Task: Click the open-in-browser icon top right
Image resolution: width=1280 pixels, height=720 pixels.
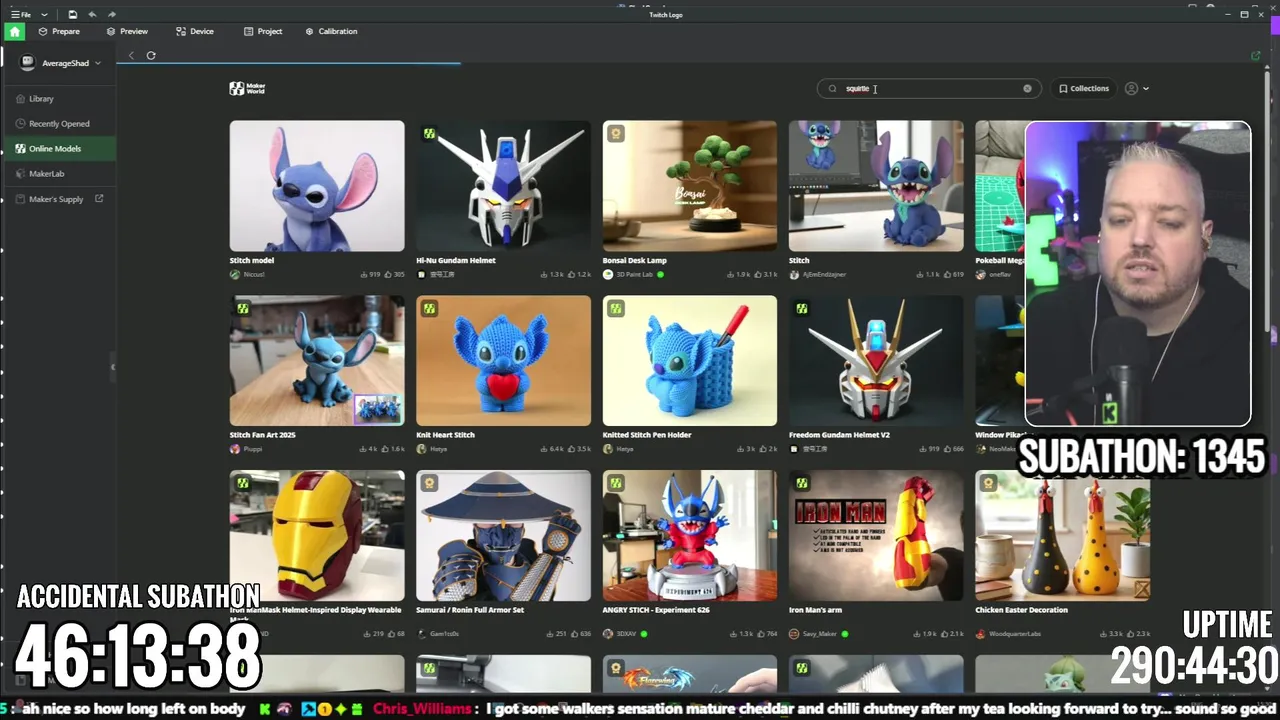Action: coord(1256,56)
